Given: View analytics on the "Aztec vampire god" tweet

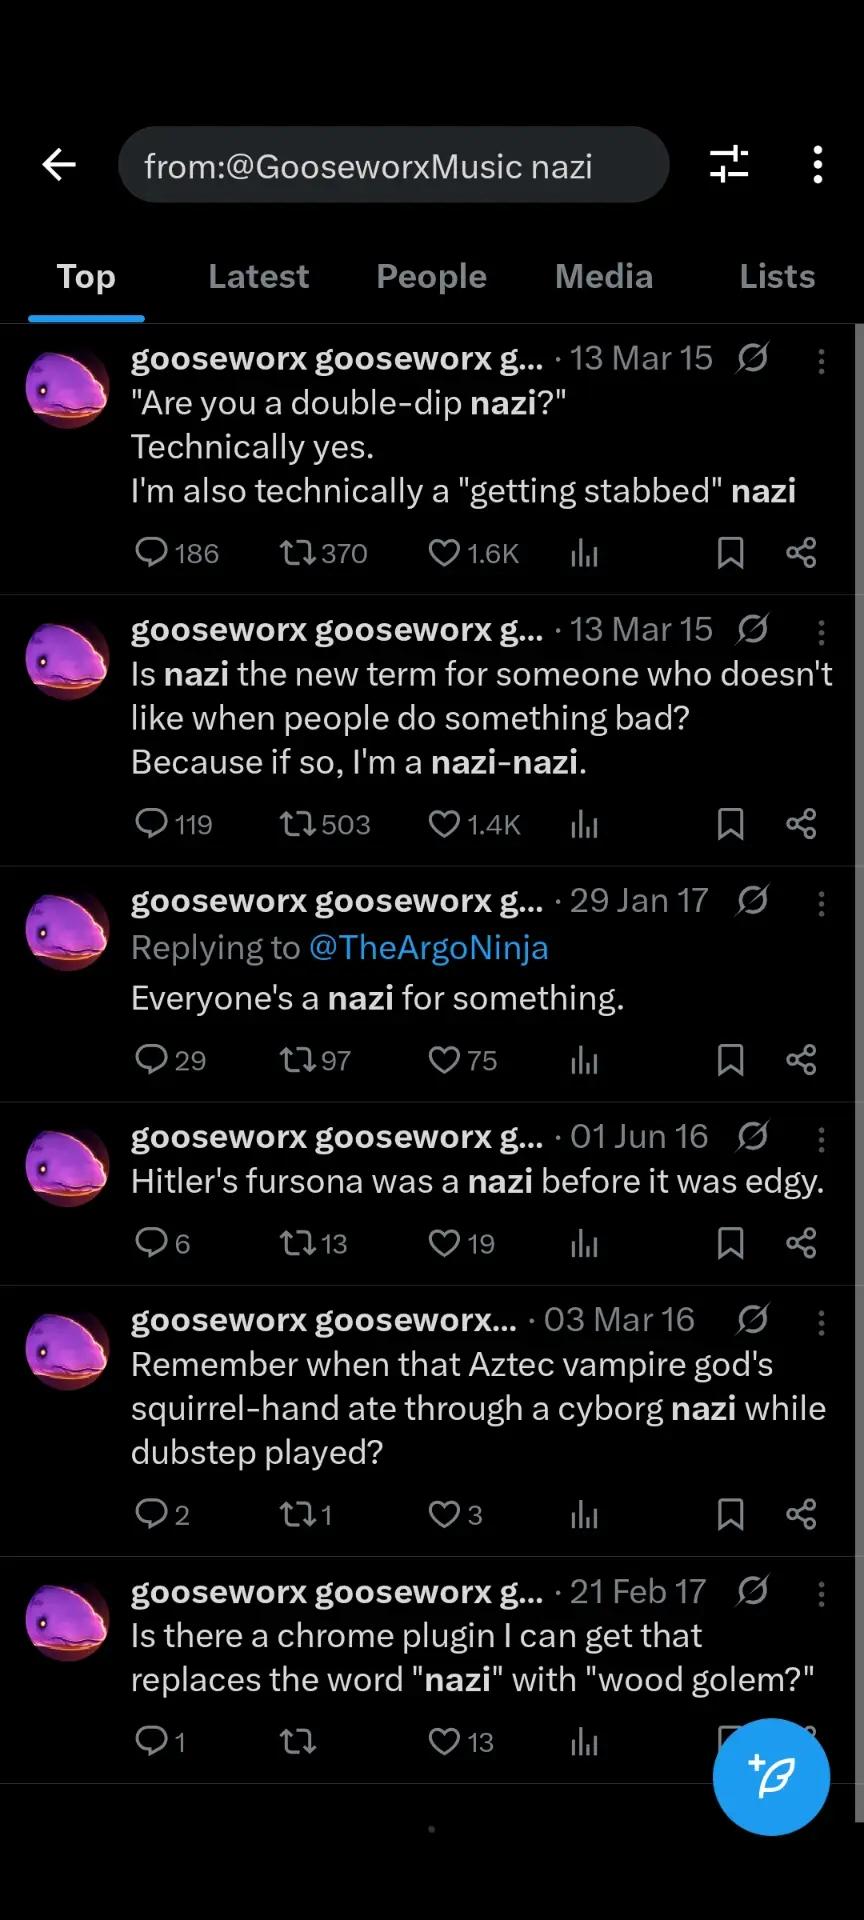Looking at the screenshot, I should point(584,1516).
